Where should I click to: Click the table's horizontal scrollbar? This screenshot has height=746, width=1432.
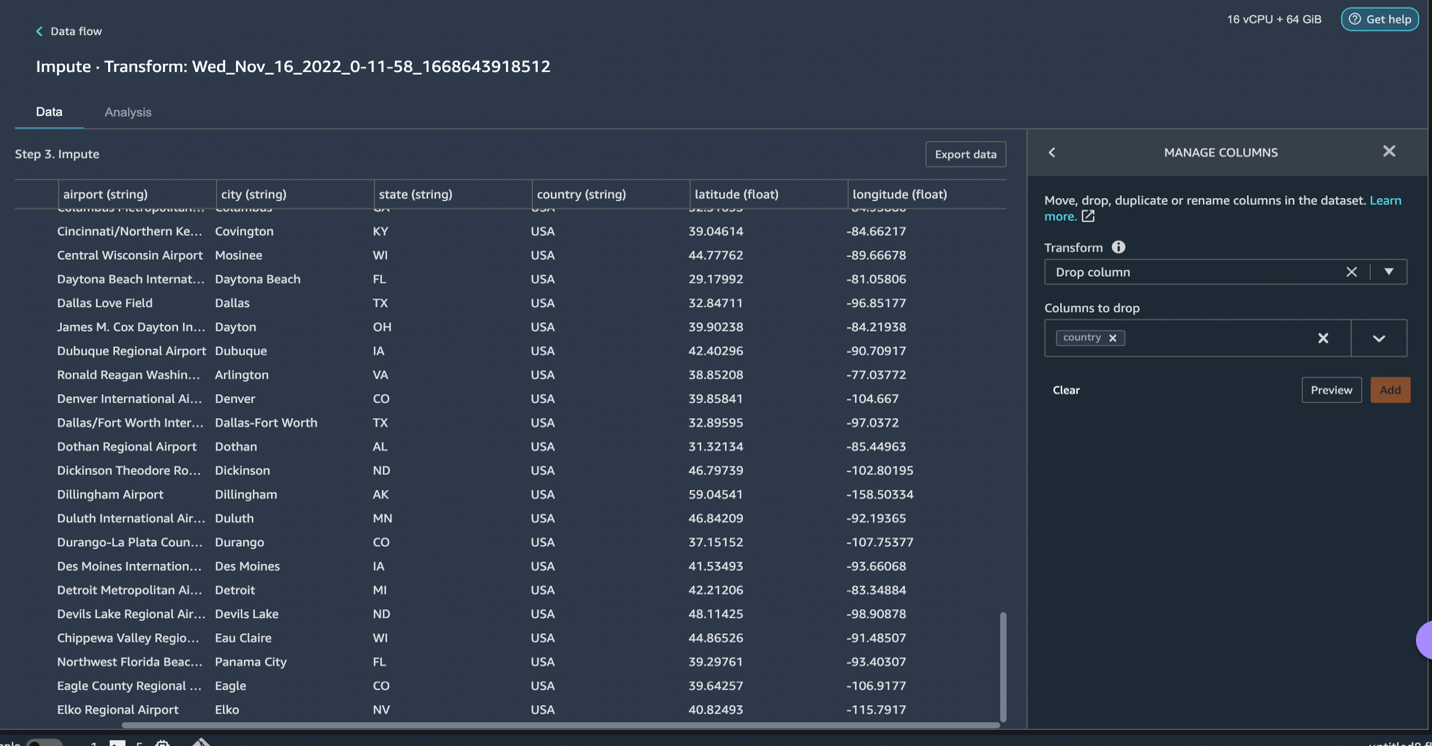coord(560,725)
